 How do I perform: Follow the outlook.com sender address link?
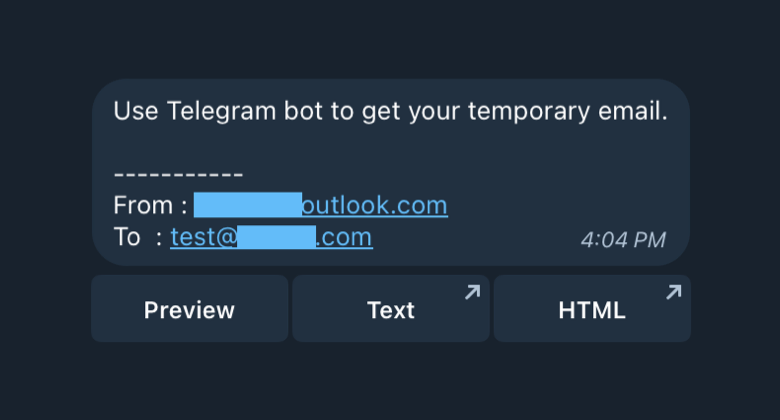click(321, 205)
